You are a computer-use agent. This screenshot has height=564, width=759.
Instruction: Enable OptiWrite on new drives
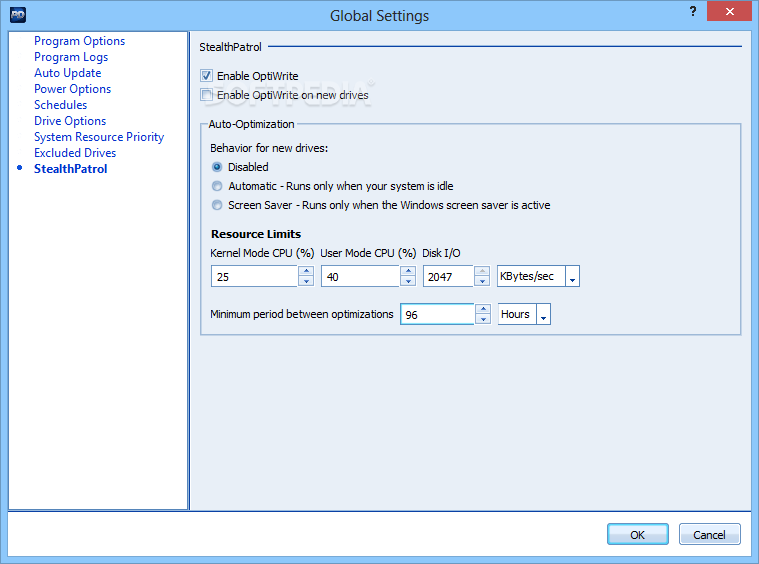207,94
